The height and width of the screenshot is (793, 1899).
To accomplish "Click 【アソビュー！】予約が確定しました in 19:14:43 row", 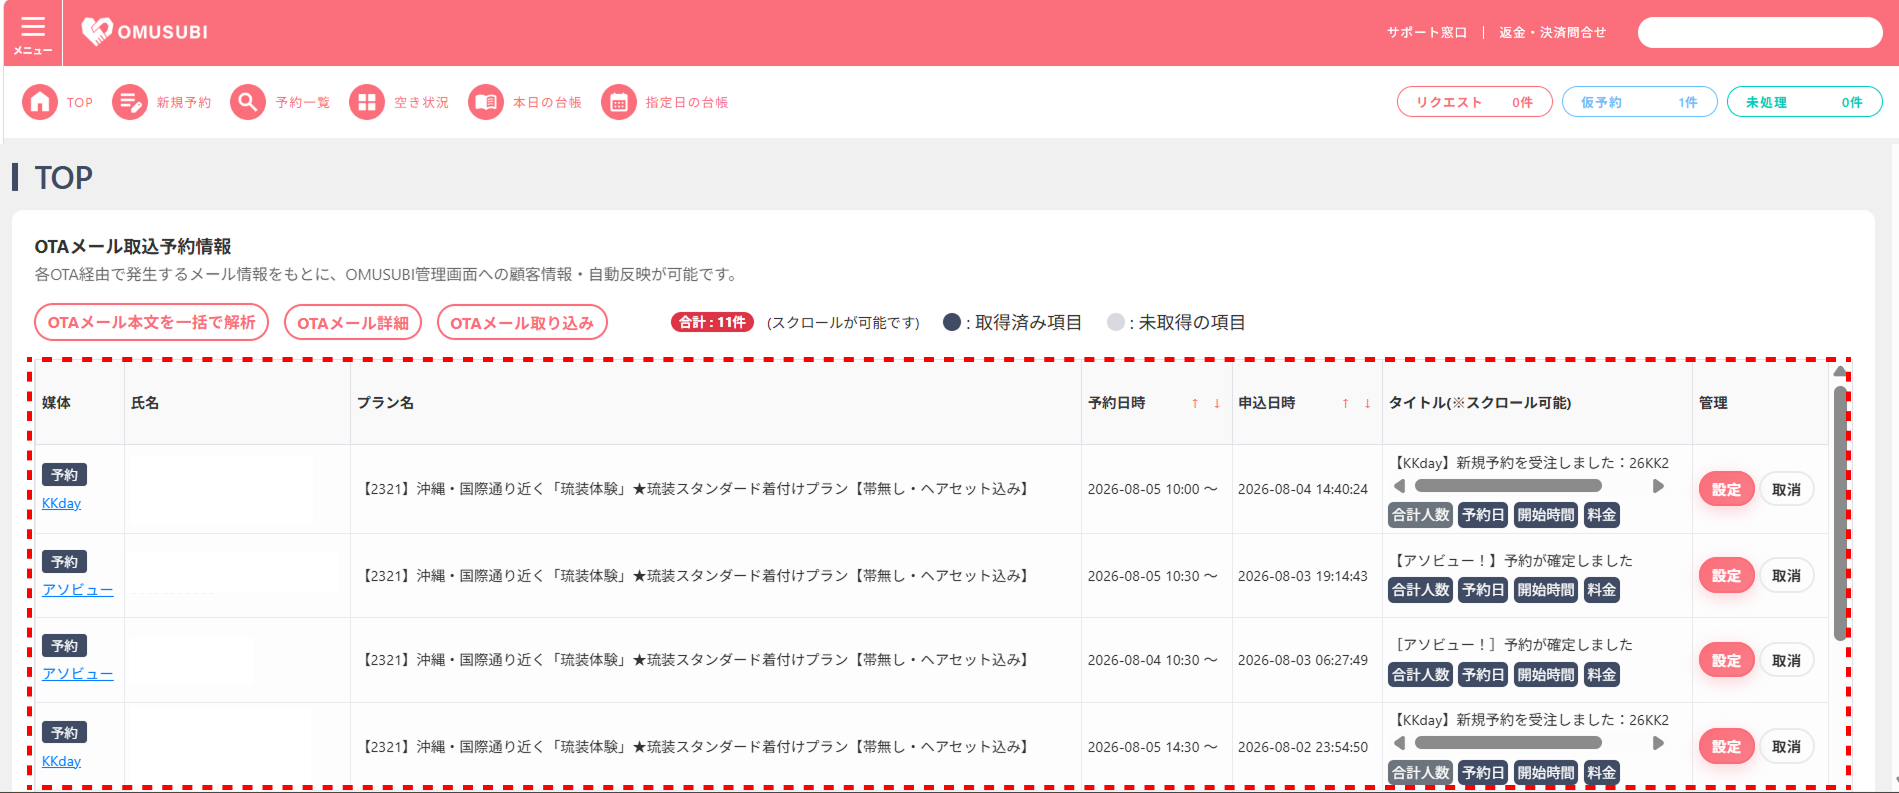I will [1513, 561].
